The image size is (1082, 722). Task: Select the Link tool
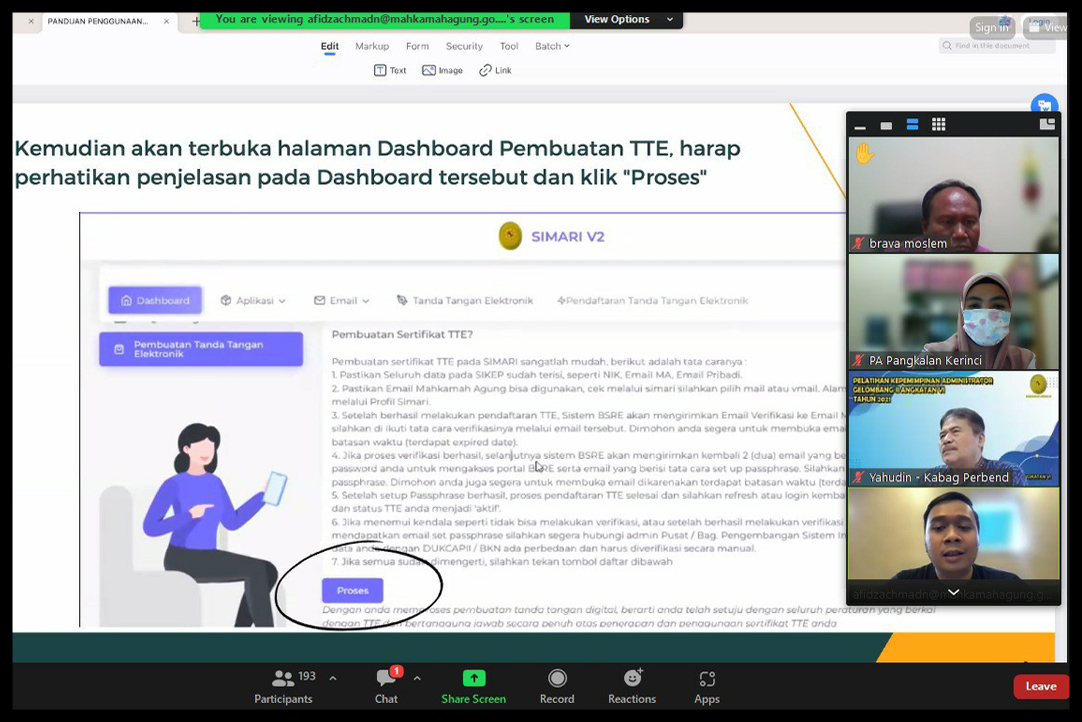click(495, 70)
